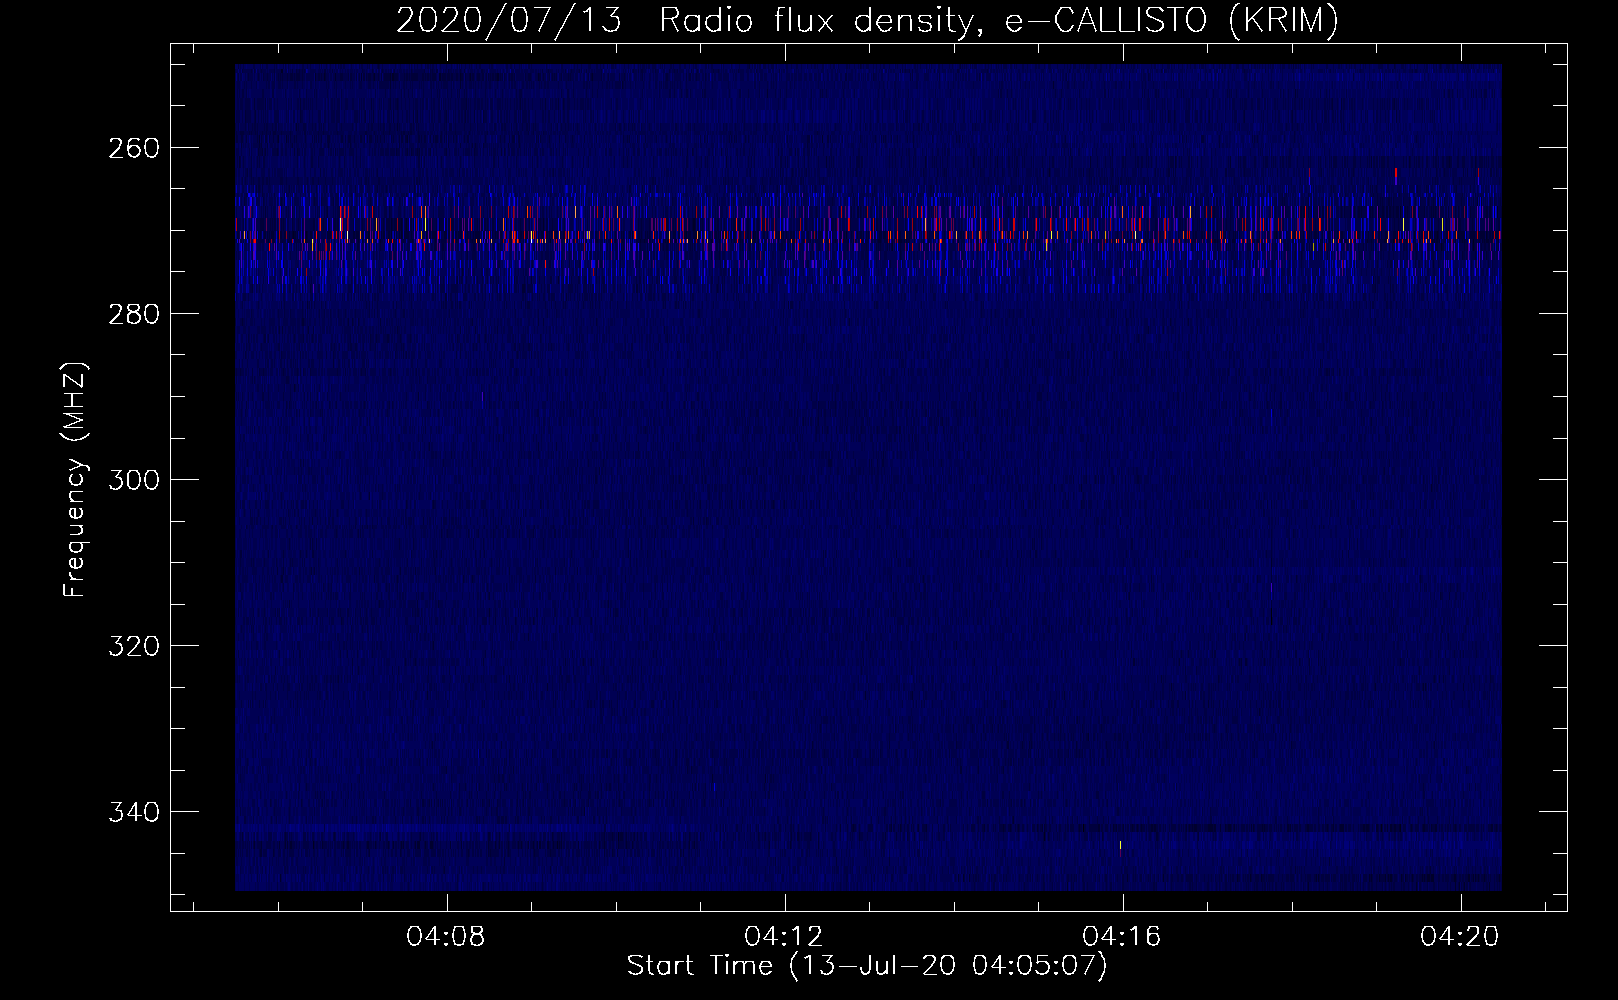
Task: Click the 04:12 time tick label
Action: 784,937
